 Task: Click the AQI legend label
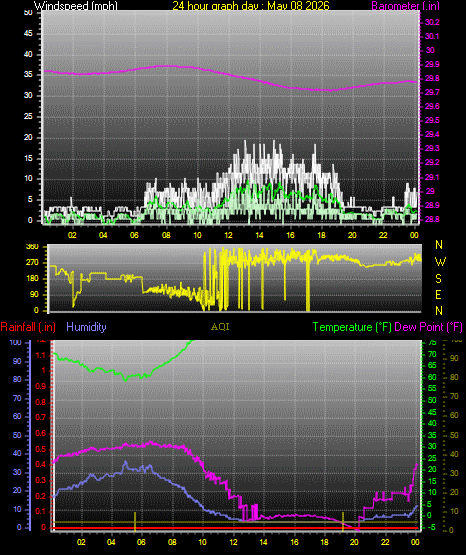point(220,327)
